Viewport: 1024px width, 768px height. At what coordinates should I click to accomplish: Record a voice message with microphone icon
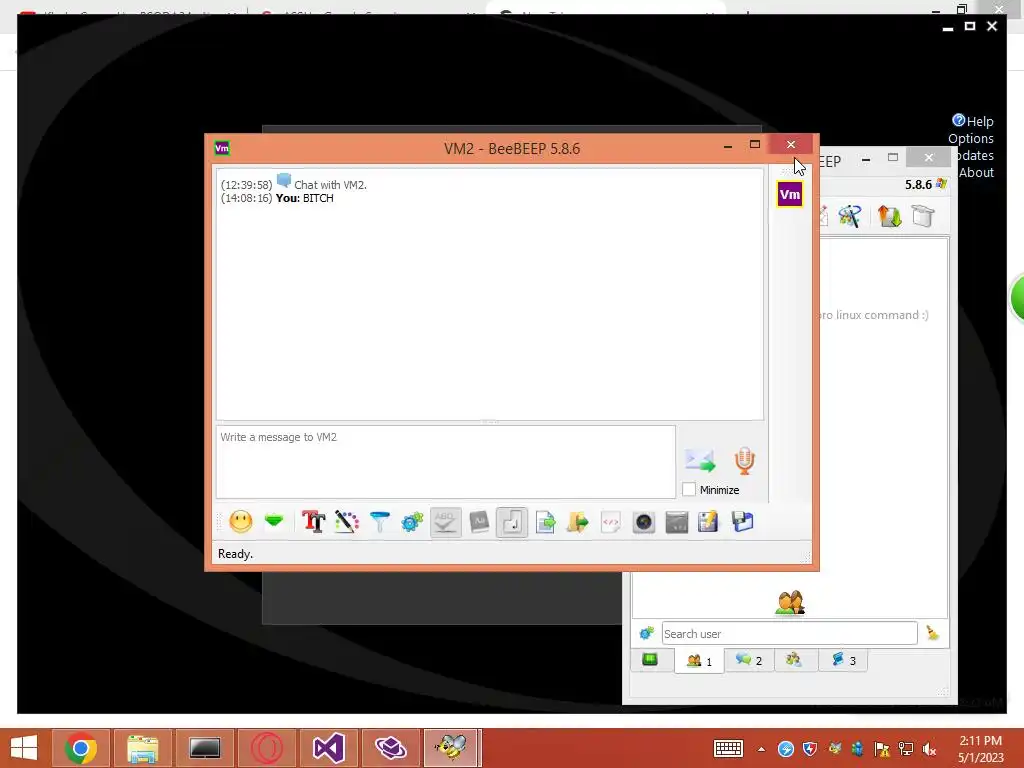[744, 460]
